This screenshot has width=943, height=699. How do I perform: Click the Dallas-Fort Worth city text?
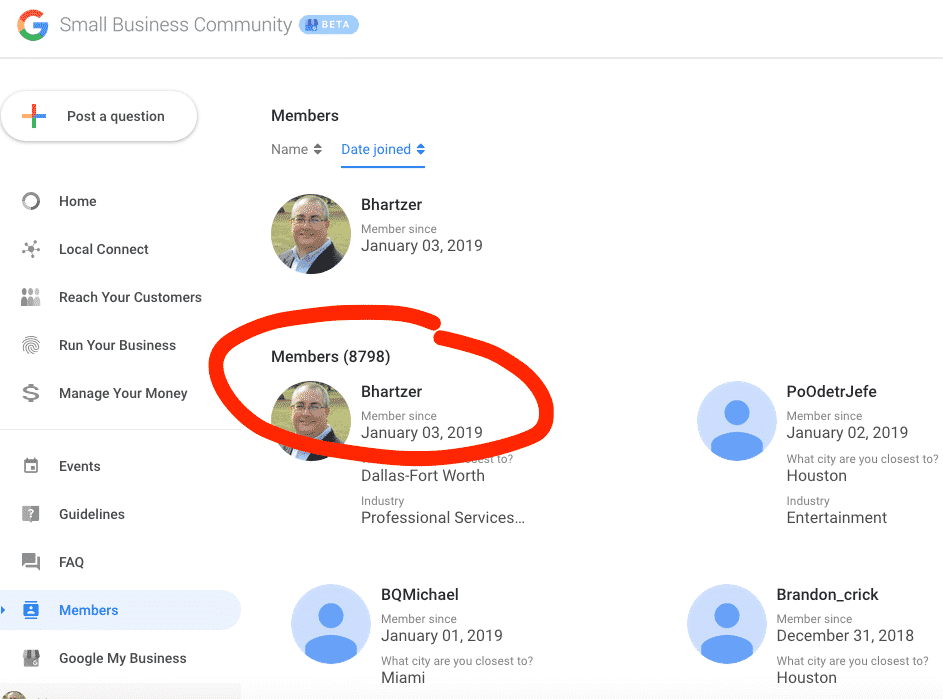pyautogui.click(x=423, y=475)
